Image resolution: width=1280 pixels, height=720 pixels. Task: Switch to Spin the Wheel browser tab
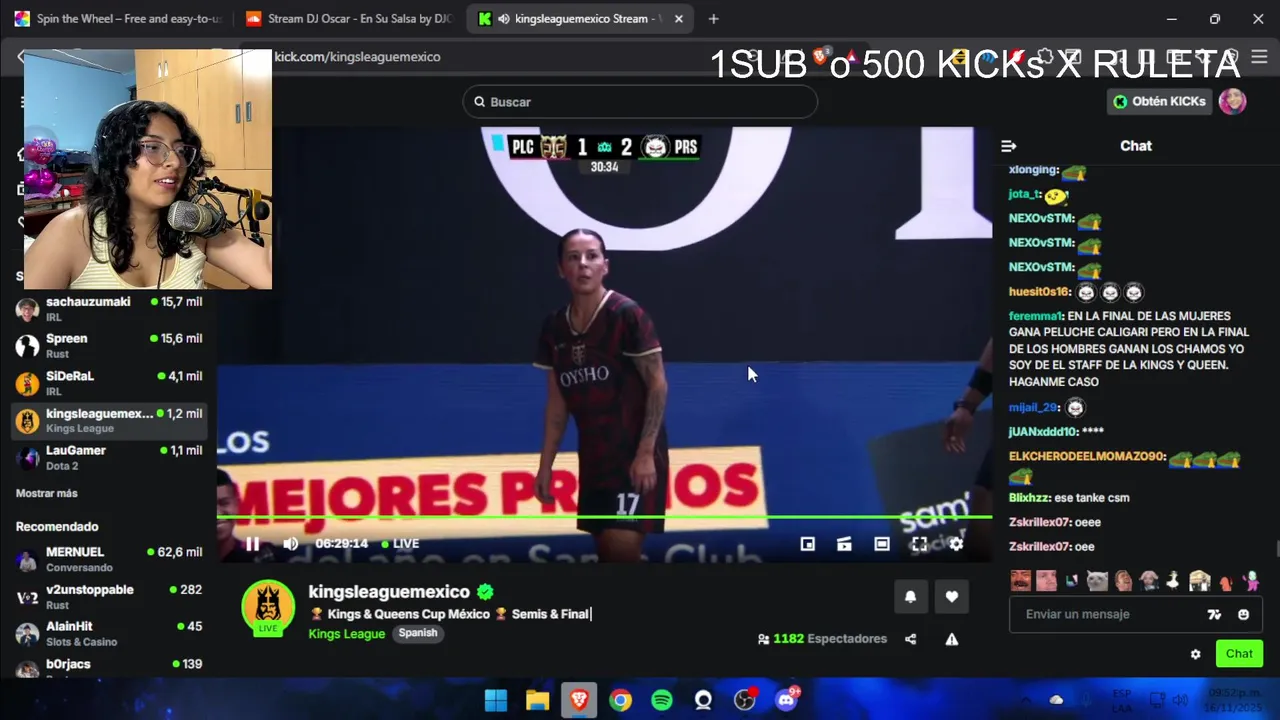[x=120, y=19]
